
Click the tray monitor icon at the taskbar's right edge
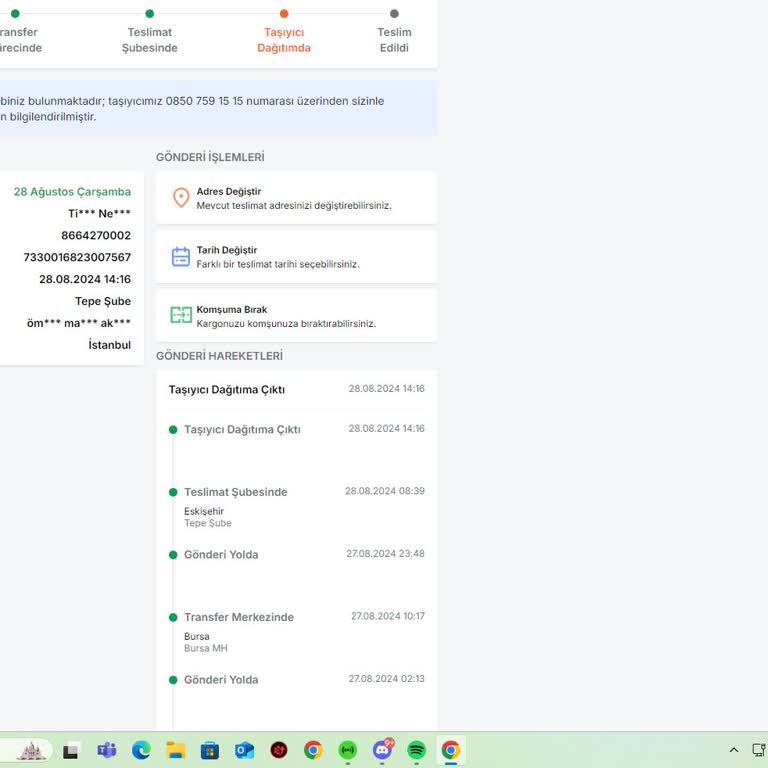[759, 750]
